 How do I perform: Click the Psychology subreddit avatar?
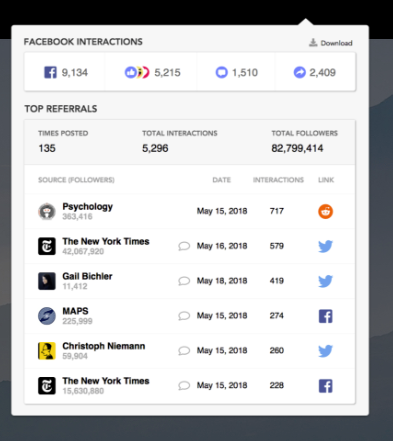pyautogui.click(x=47, y=211)
